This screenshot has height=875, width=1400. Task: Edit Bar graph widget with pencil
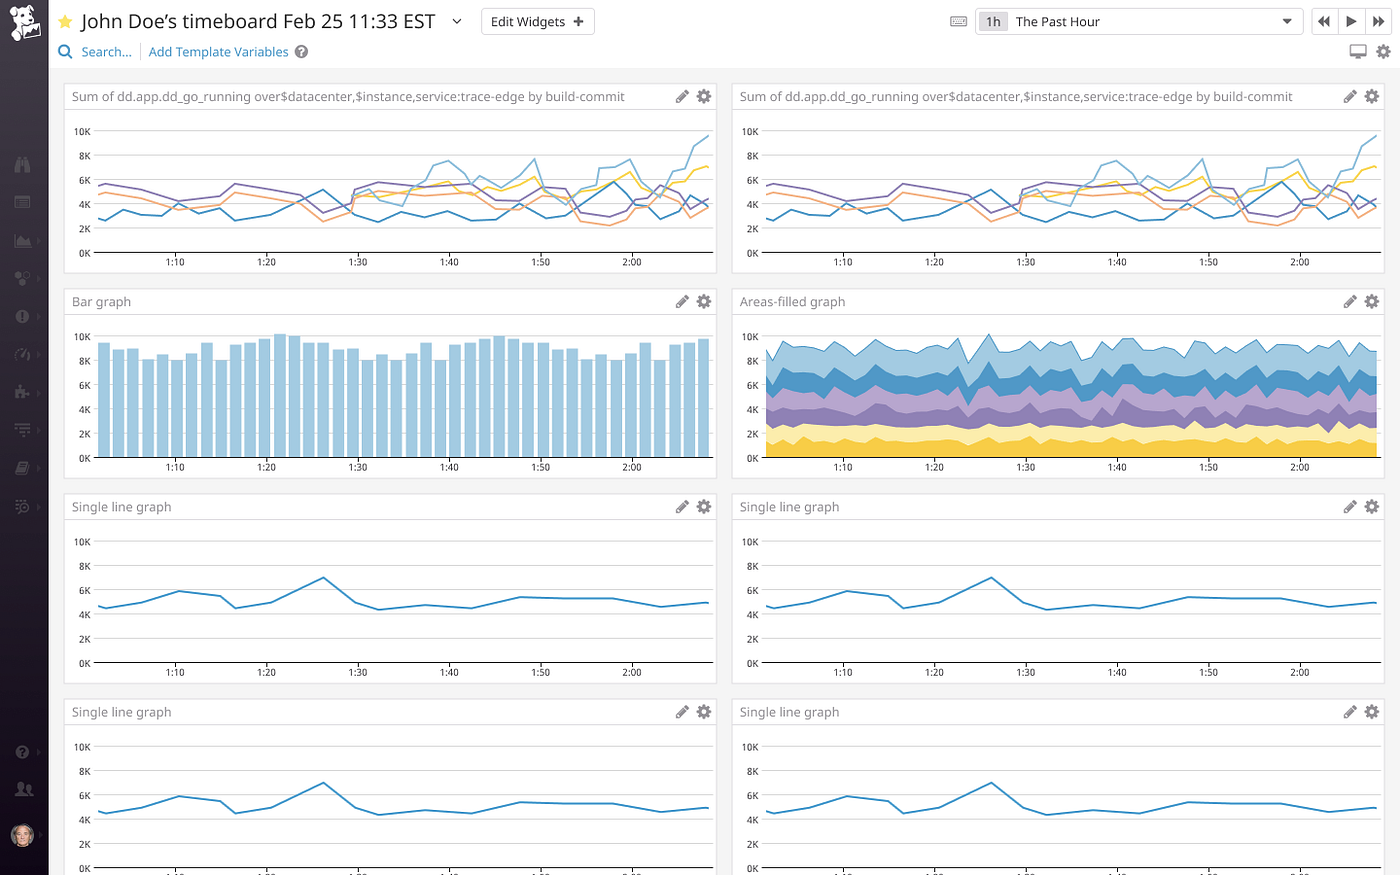[682, 301]
